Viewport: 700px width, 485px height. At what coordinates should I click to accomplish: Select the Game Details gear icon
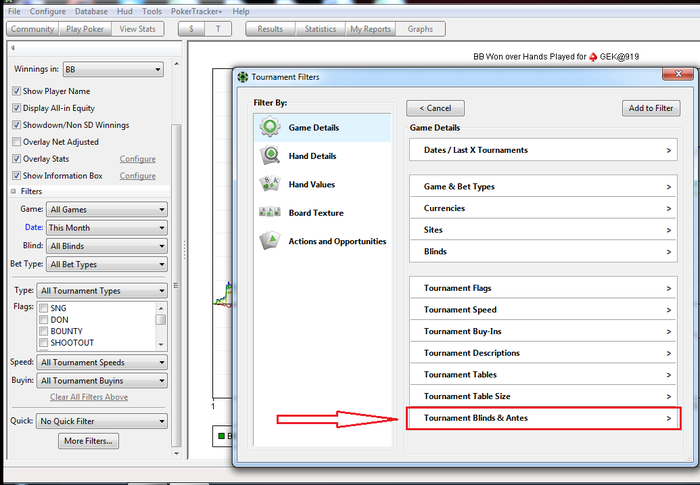click(270, 127)
